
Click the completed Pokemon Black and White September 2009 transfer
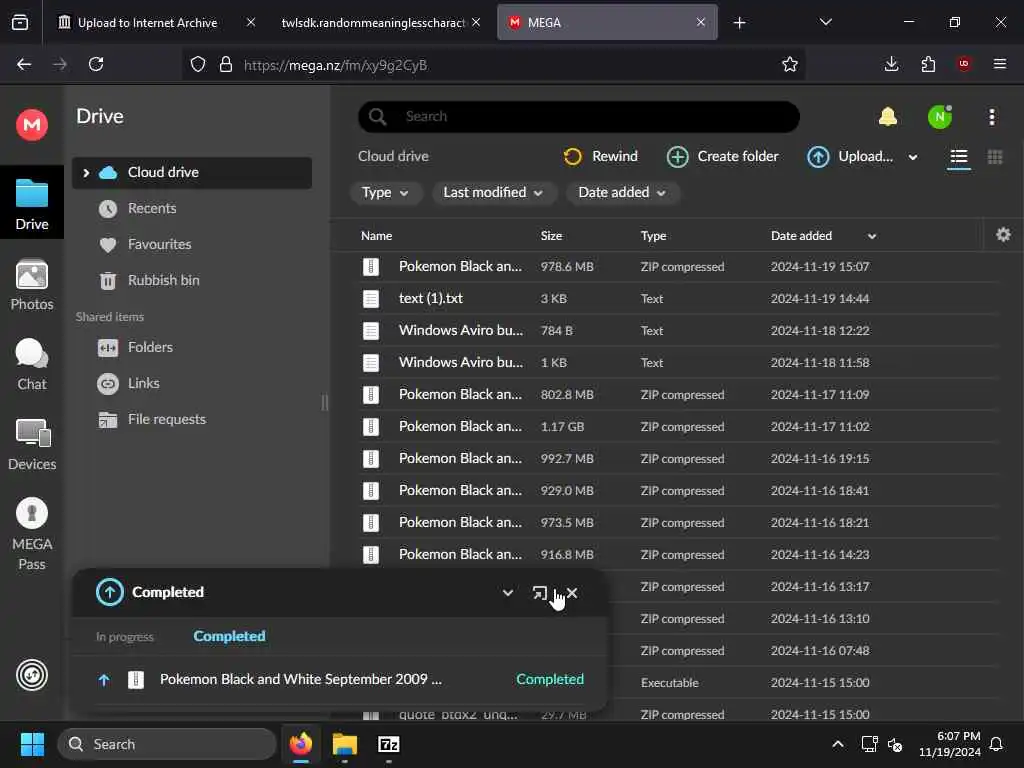point(340,679)
